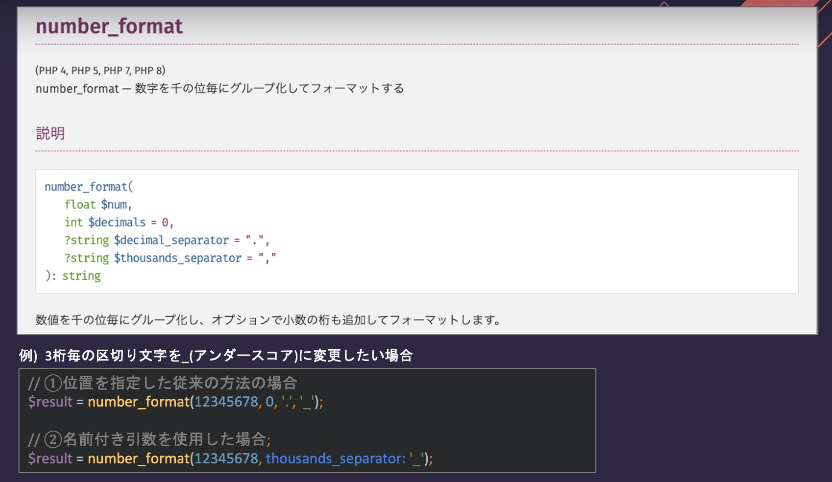Click the "?string $thousands_separator" parameter line
832x482 pixels.
170,258
